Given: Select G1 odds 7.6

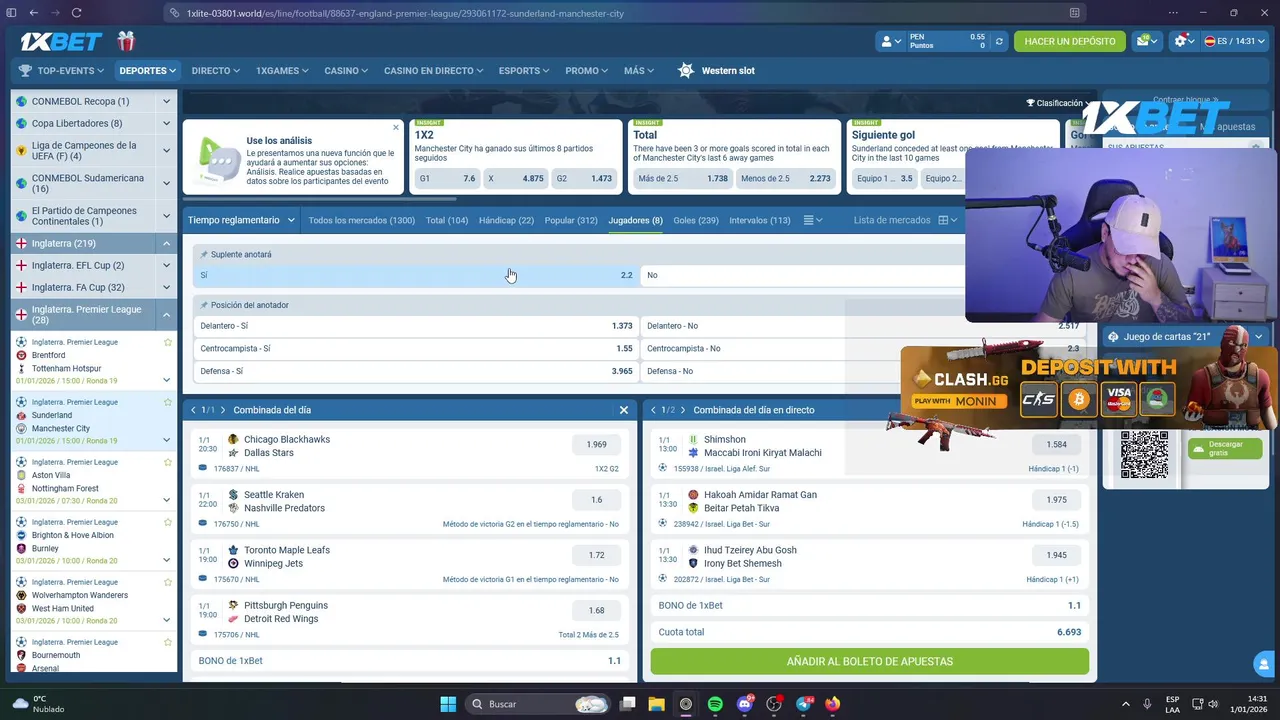Looking at the screenshot, I should tap(447, 178).
